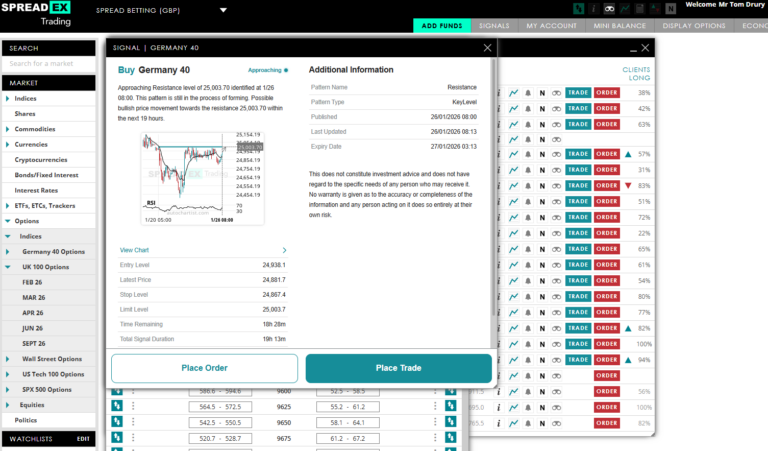This screenshot has height=451, width=768.
Task: Expand the Commodities market category
Action: 7,129
